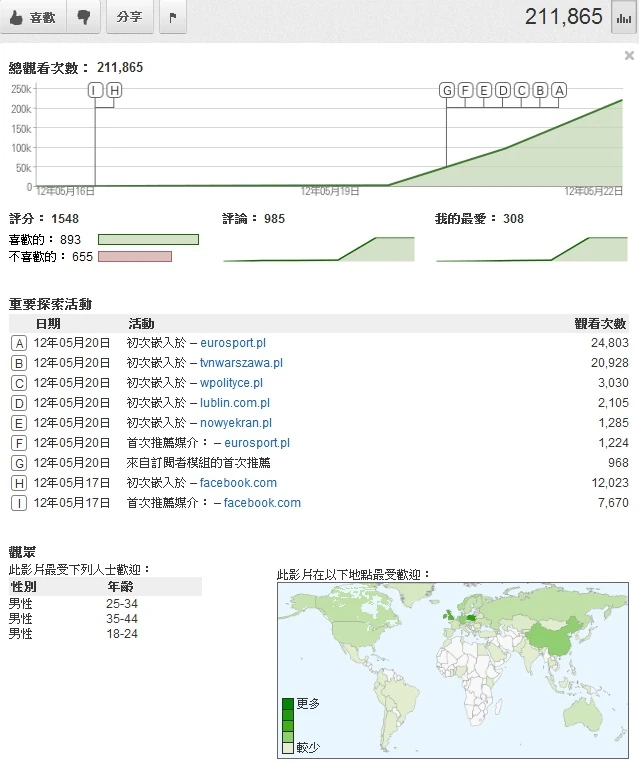Click the 觀看次數 column header
Image resolution: width=639 pixels, height=767 pixels.
(600, 324)
